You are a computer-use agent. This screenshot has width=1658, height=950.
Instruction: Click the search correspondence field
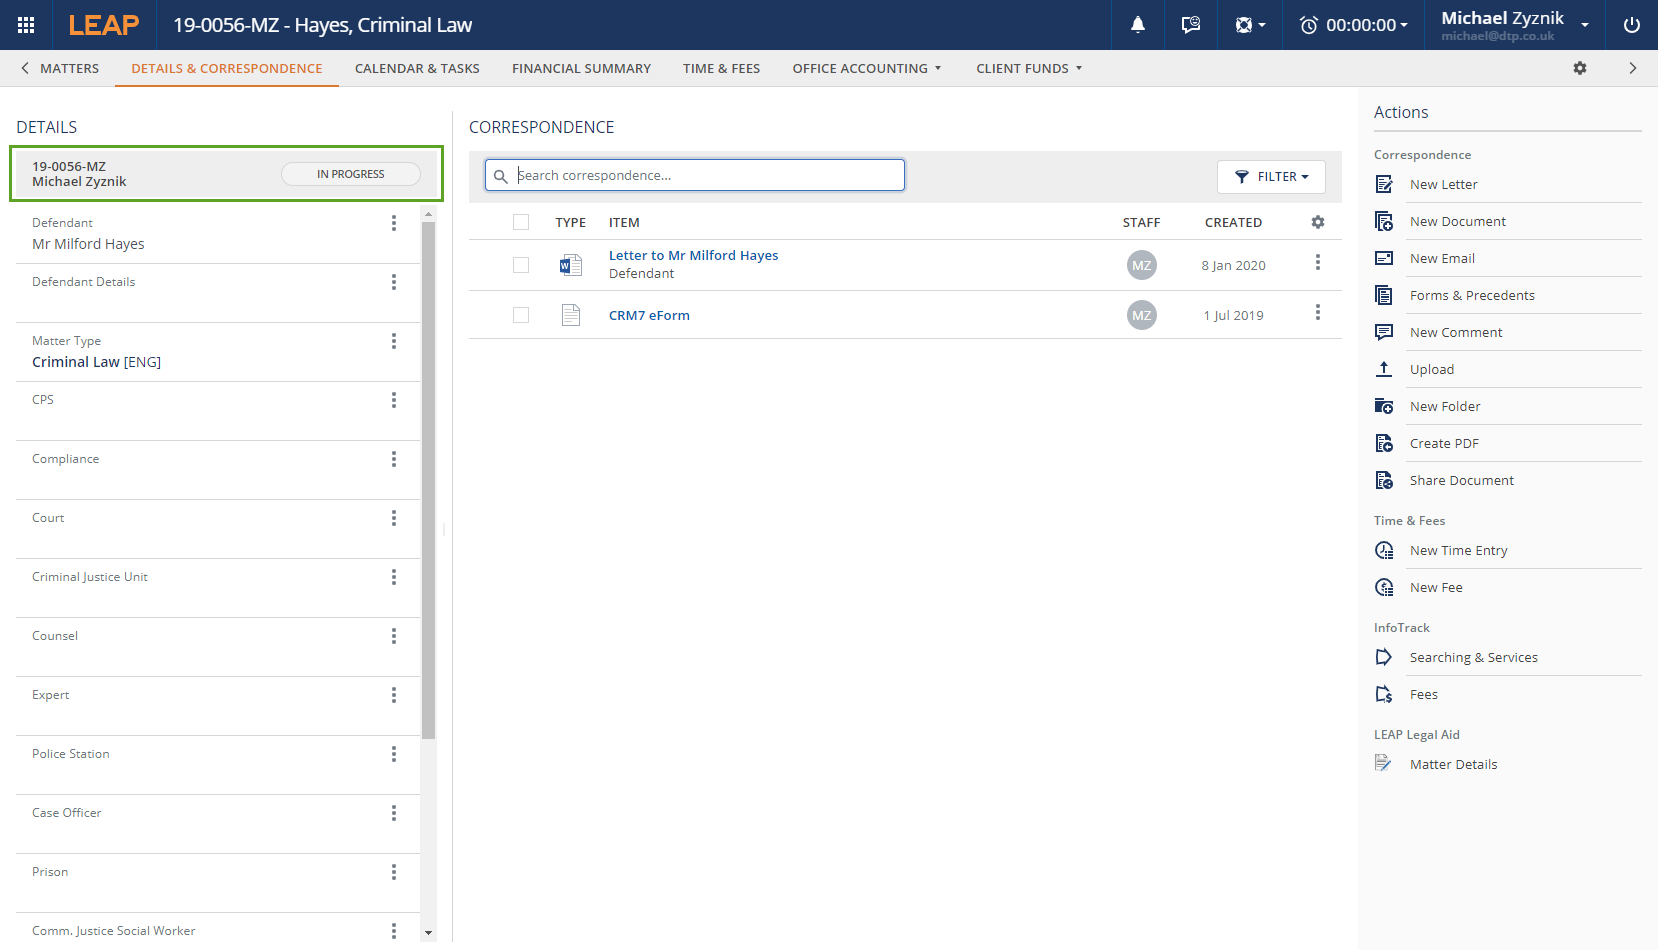click(705, 175)
